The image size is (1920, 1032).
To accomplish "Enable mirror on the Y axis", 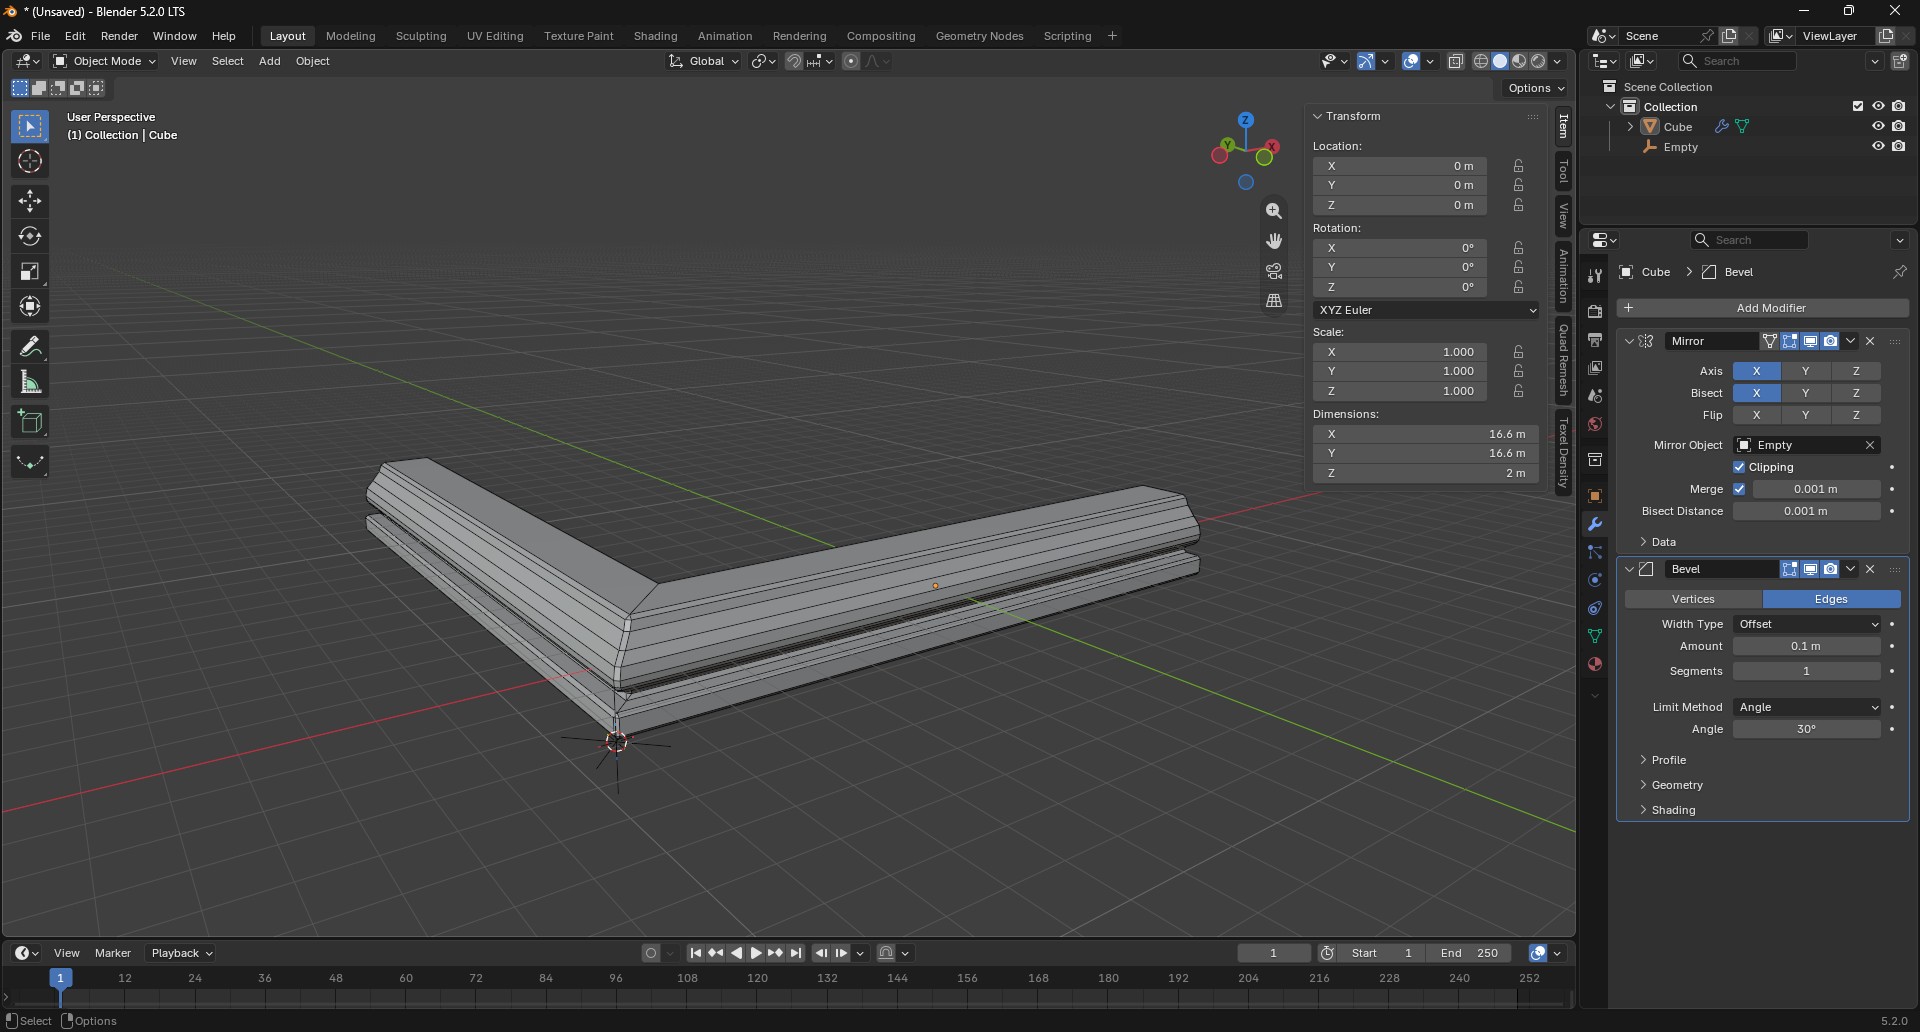I will pos(1806,371).
